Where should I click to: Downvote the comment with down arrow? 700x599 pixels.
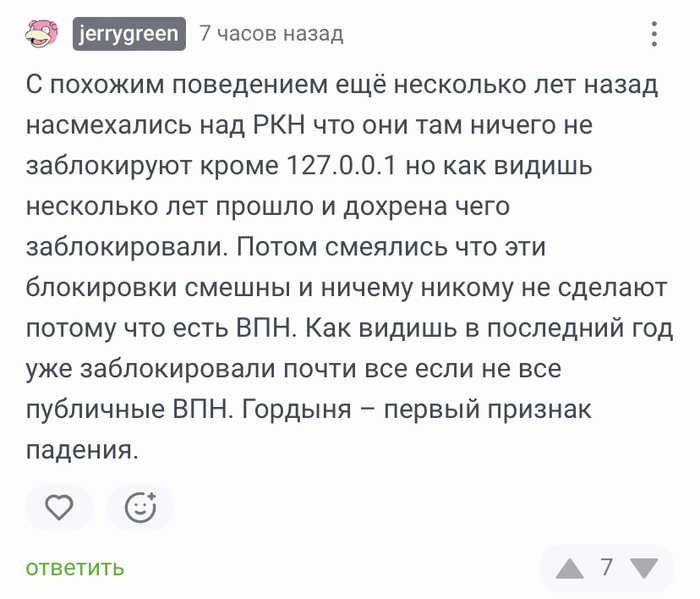click(x=644, y=568)
